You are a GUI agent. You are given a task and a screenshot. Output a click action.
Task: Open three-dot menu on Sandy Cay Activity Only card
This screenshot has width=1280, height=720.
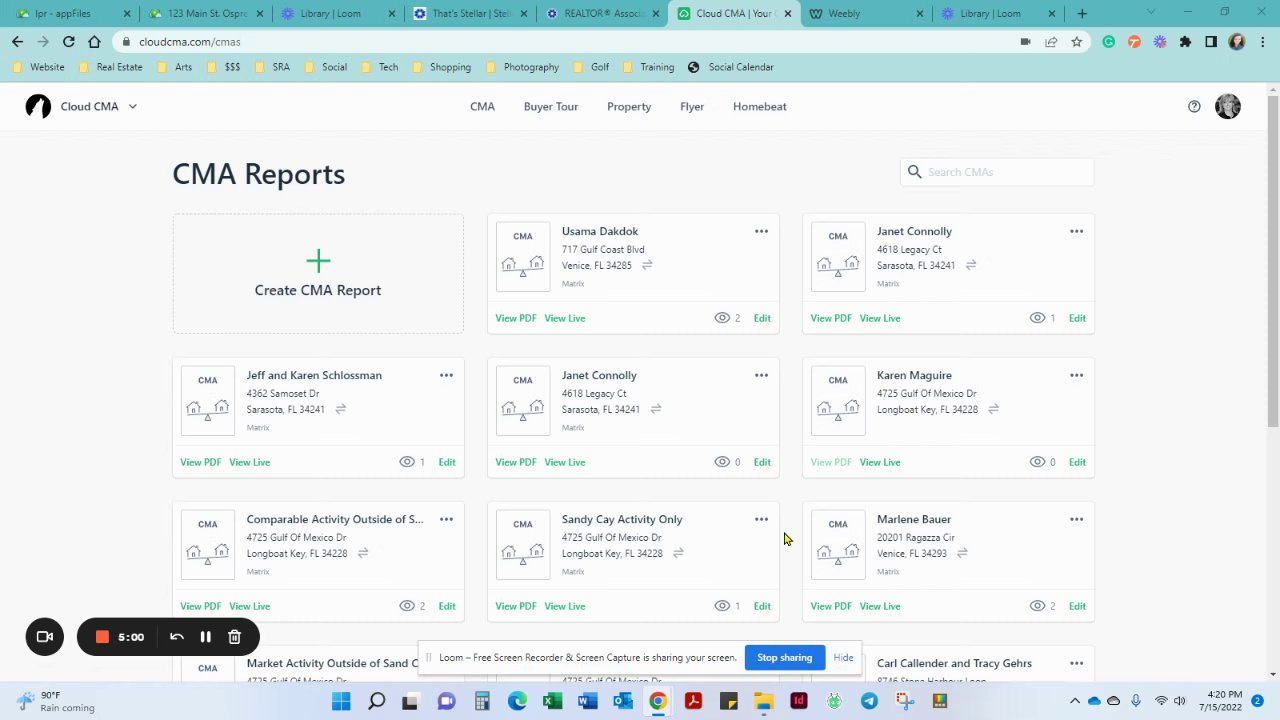(761, 519)
